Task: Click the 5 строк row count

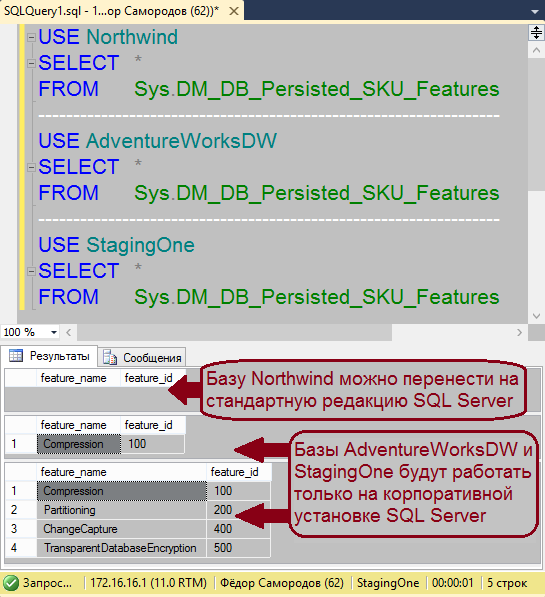Action: [507, 583]
